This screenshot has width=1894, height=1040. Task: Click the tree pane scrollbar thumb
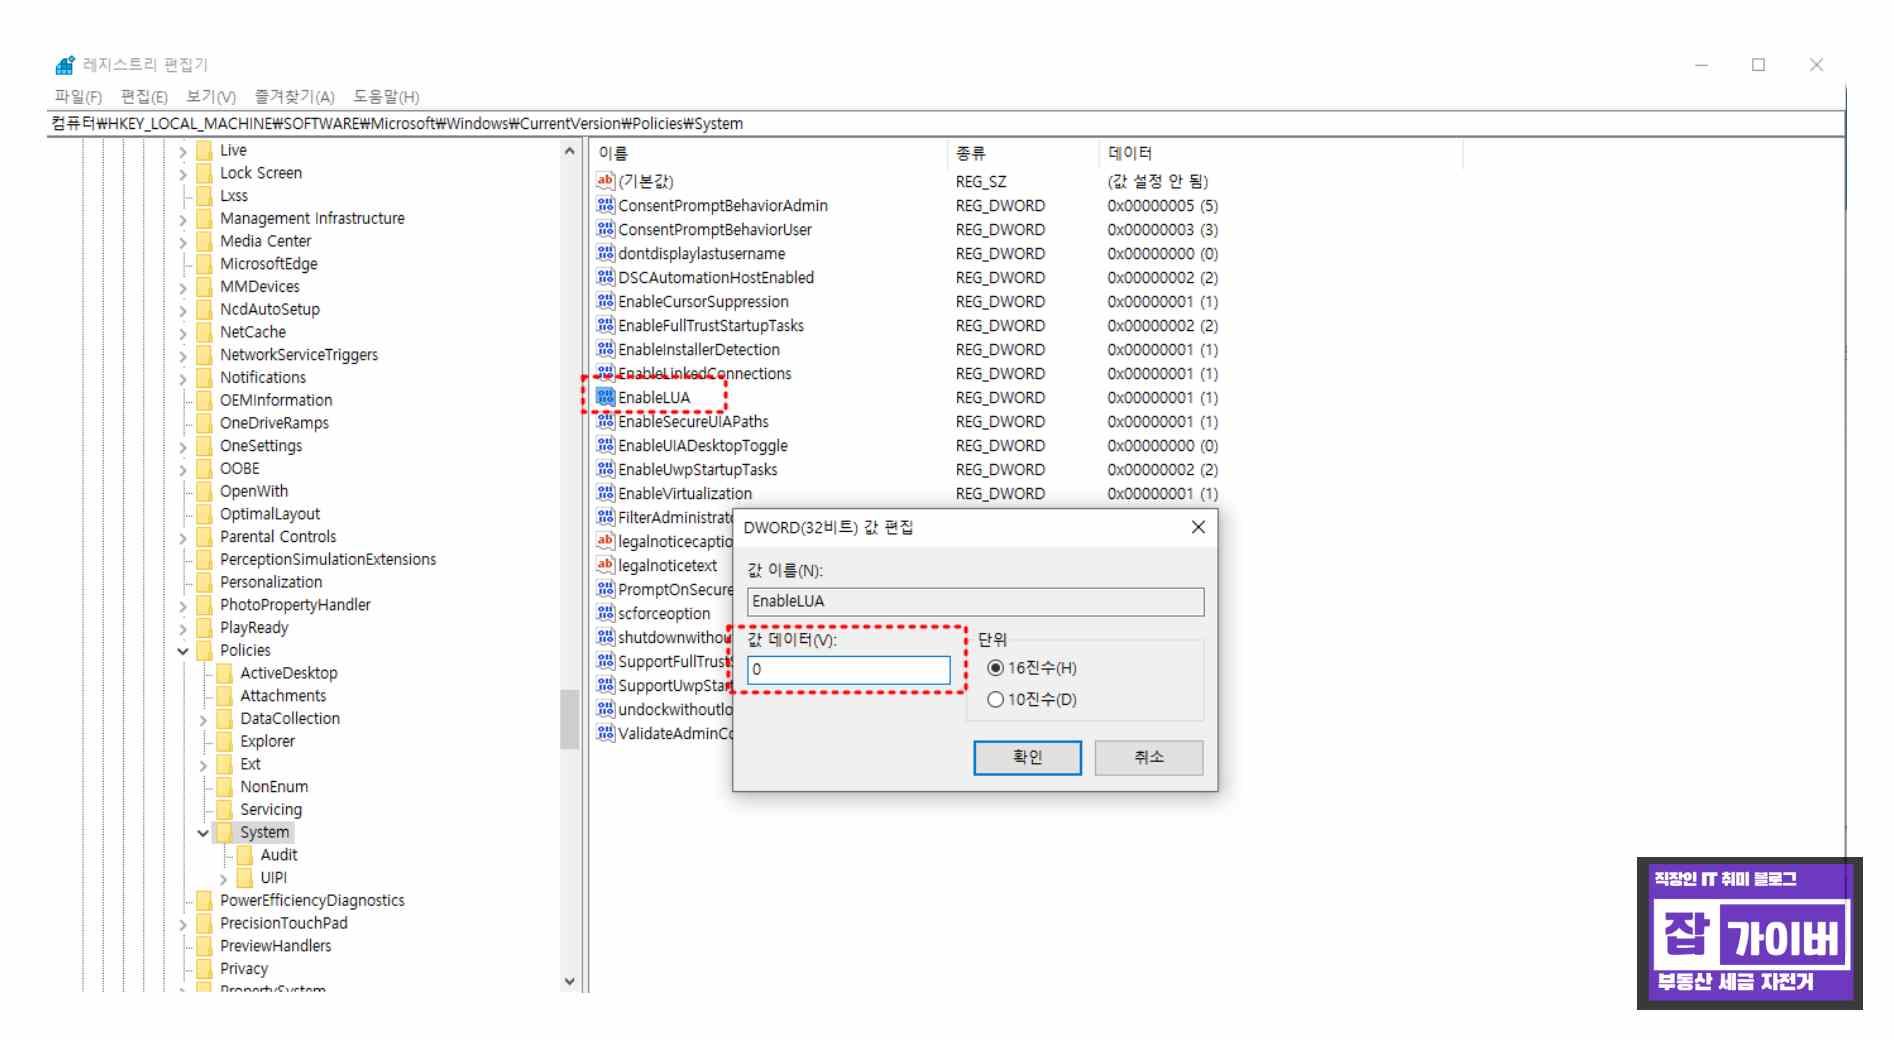click(x=569, y=719)
